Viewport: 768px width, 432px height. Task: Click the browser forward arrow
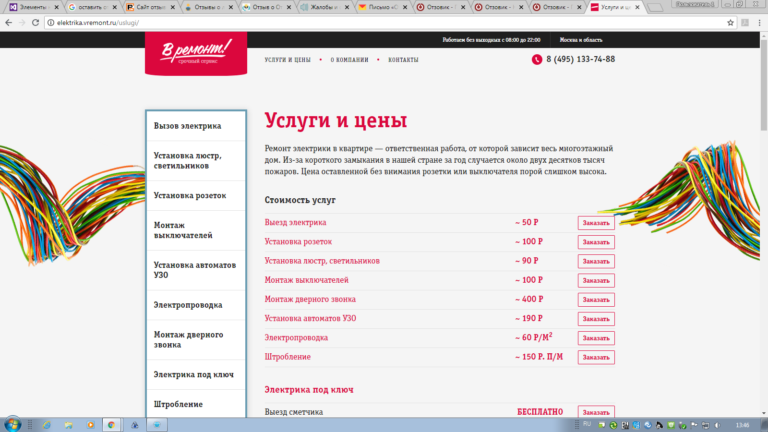click(x=22, y=23)
